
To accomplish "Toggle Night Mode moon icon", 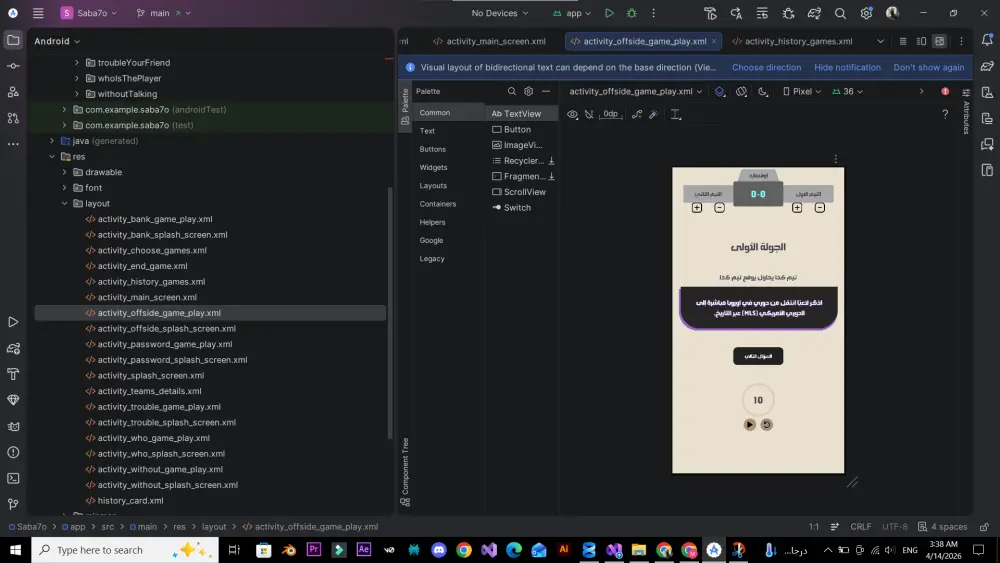I will (x=763, y=91).
